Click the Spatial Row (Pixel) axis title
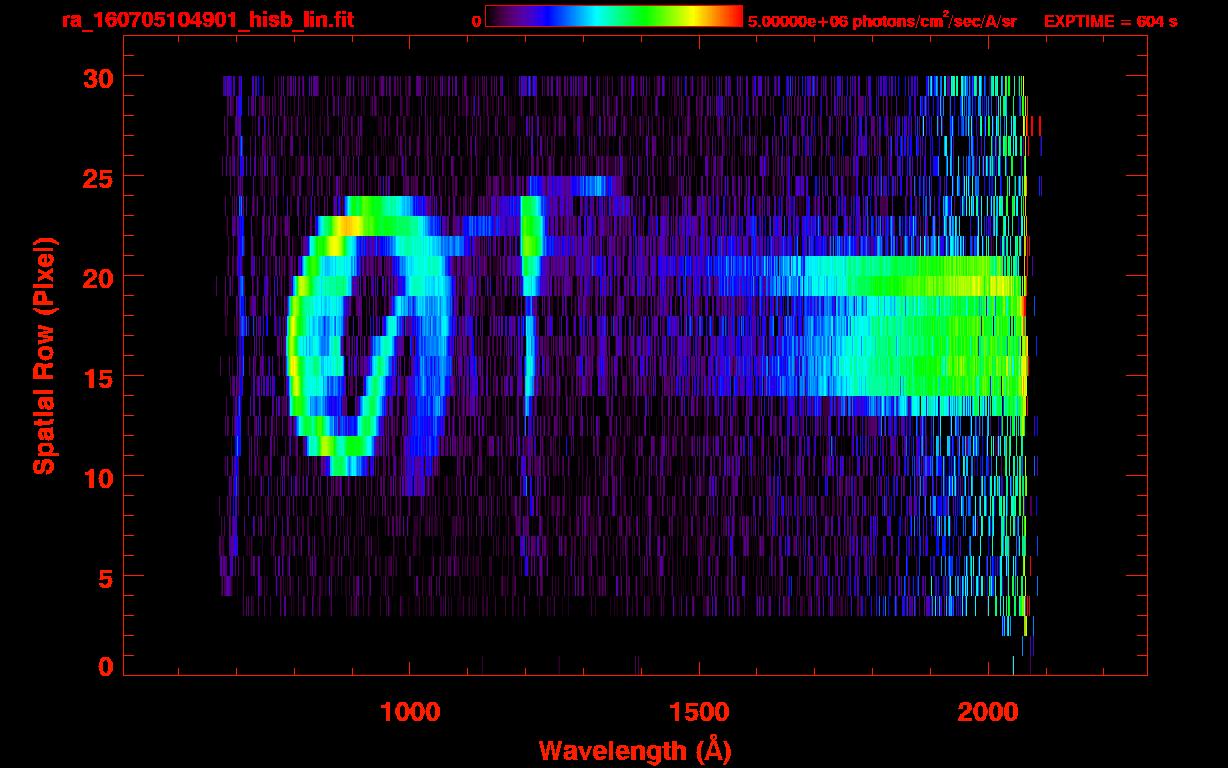The height and width of the screenshot is (768, 1228). coord(43,355)
